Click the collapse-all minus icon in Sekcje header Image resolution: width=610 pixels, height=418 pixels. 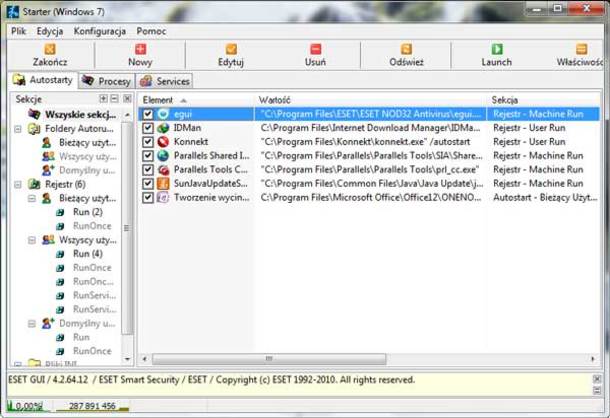coord(114,99)
